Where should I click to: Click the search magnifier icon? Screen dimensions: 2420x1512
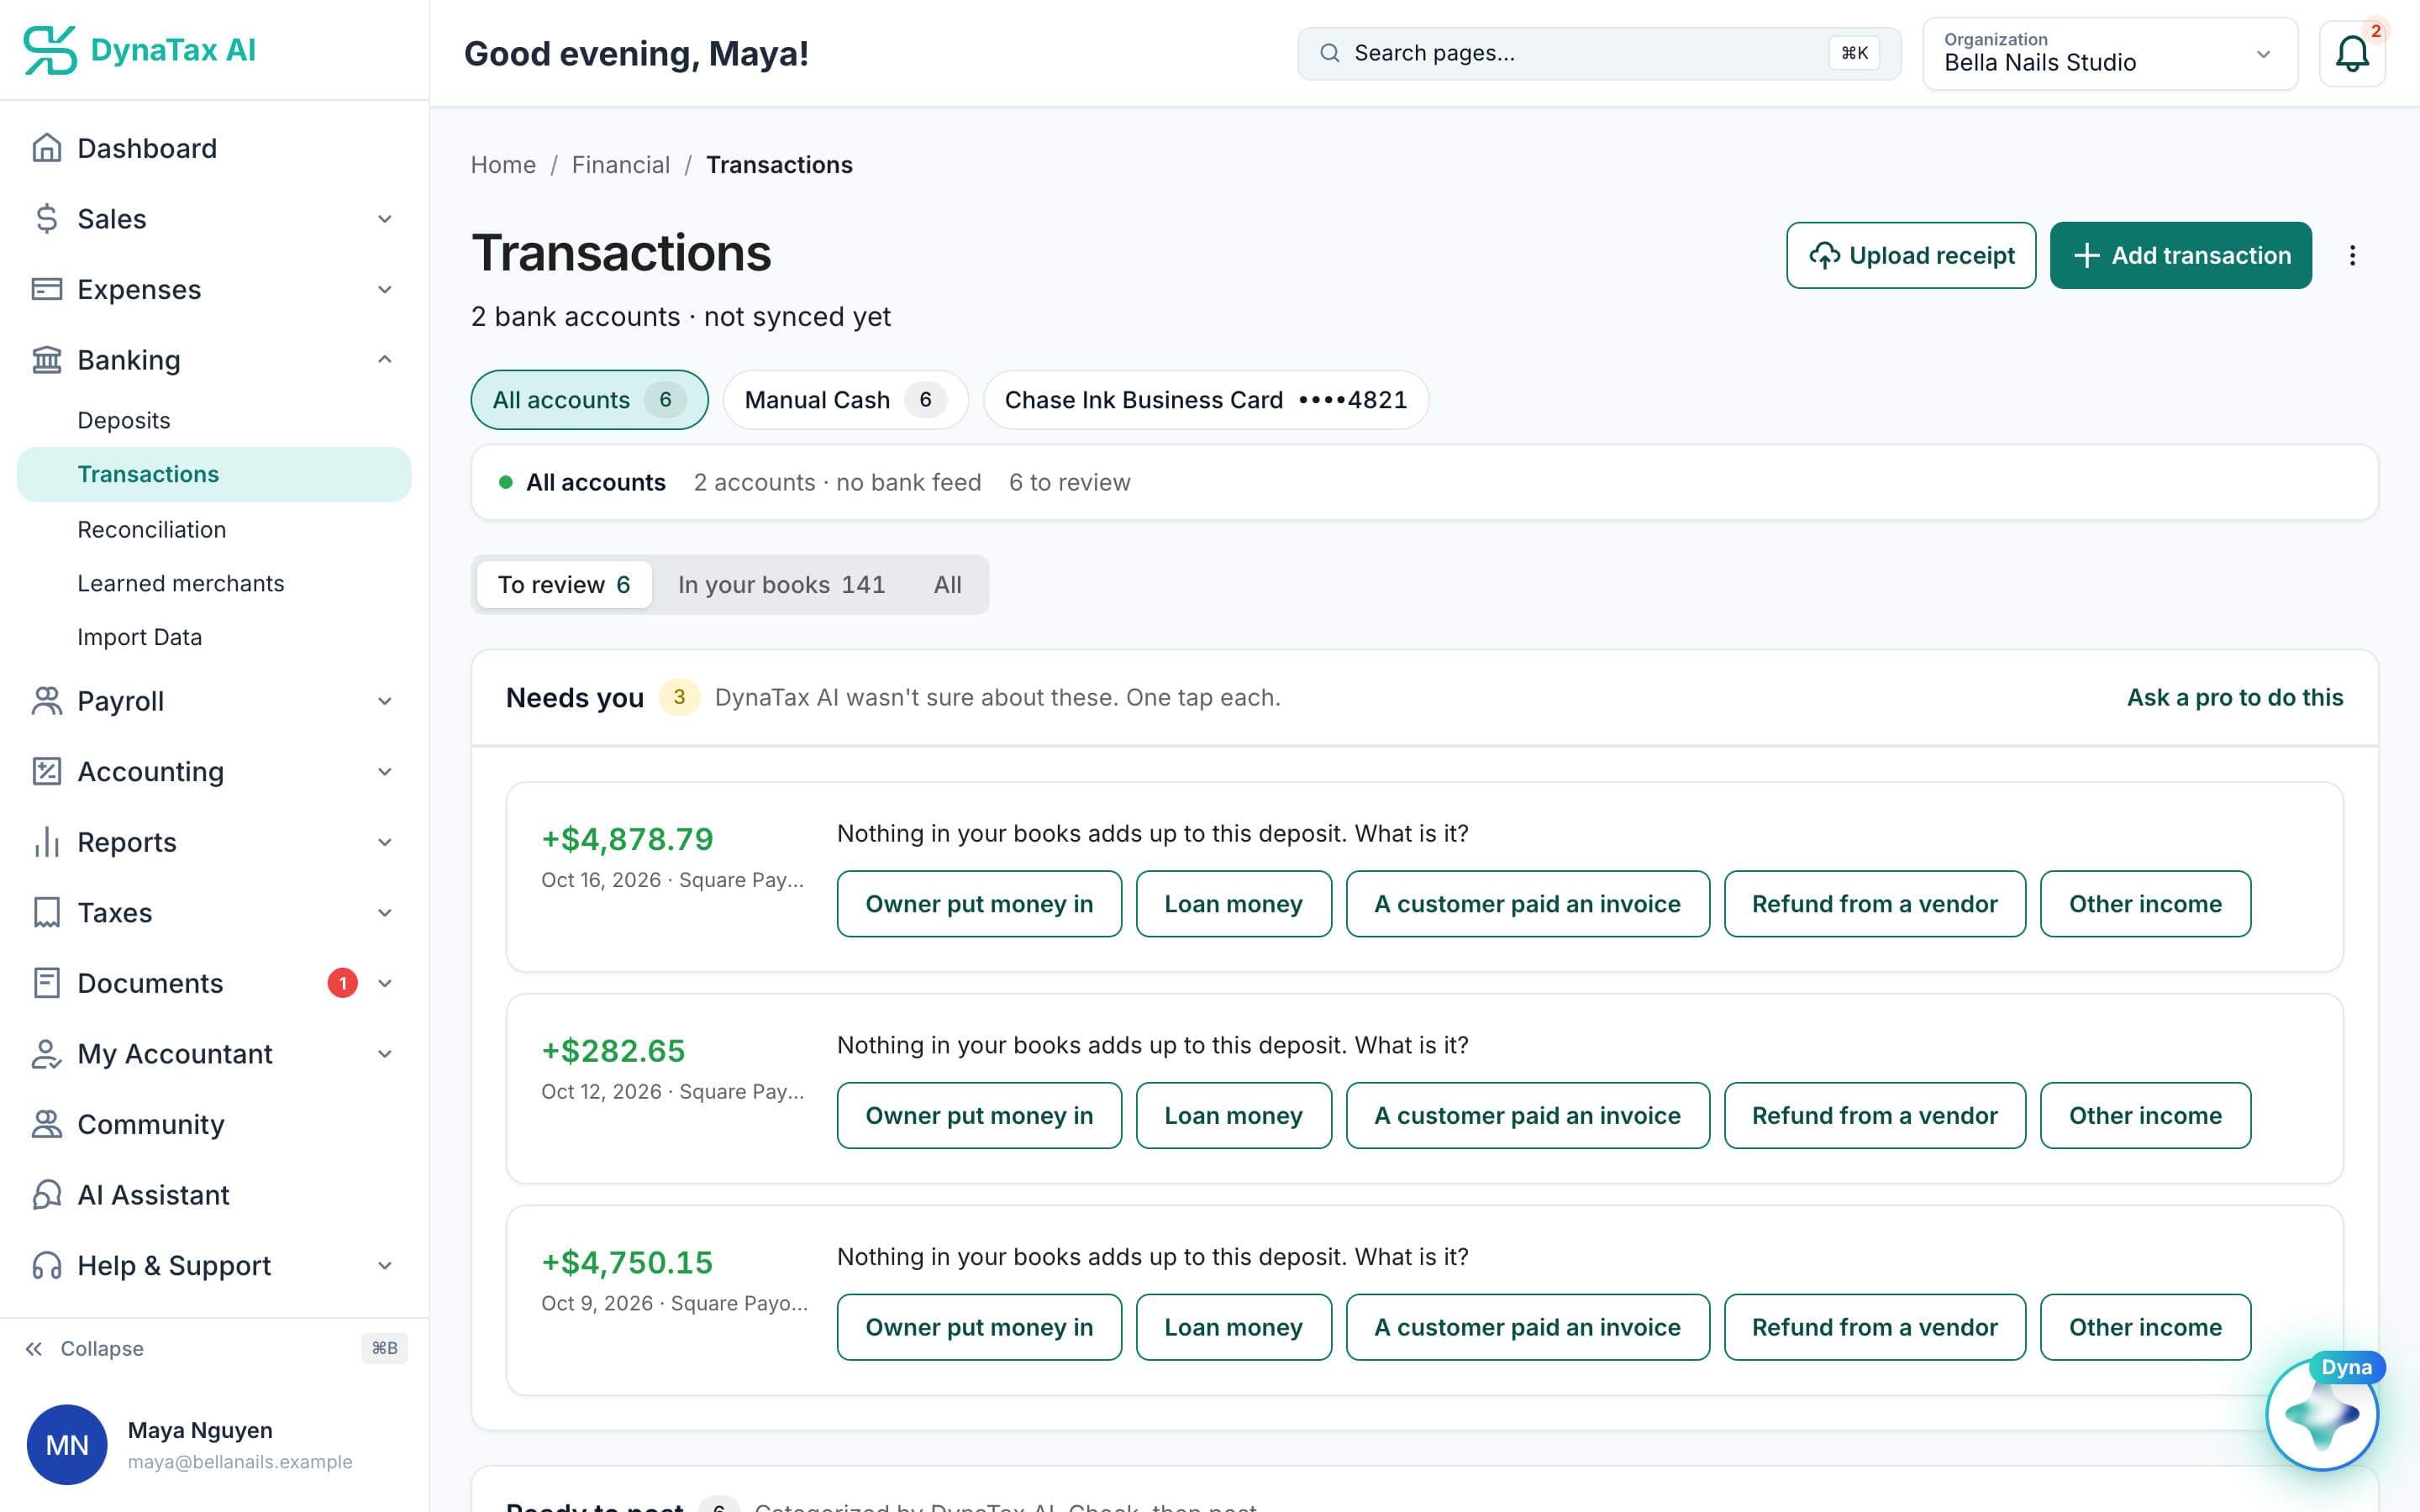tap(1329, 53)
